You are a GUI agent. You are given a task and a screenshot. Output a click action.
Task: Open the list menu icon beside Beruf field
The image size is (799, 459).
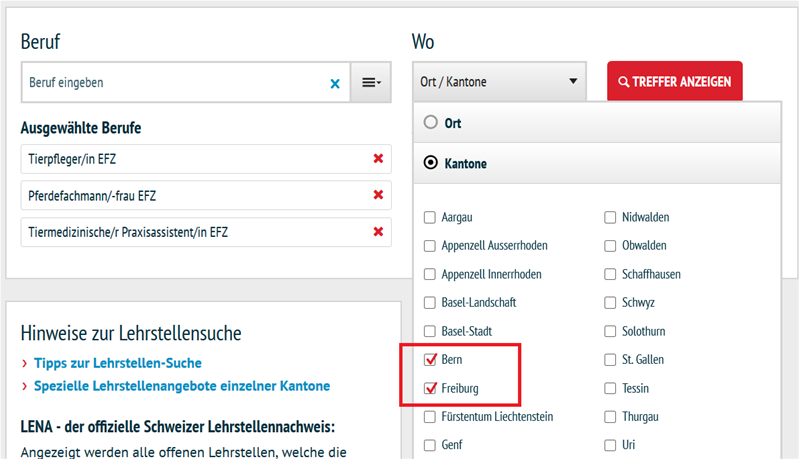tap(371, 83)
